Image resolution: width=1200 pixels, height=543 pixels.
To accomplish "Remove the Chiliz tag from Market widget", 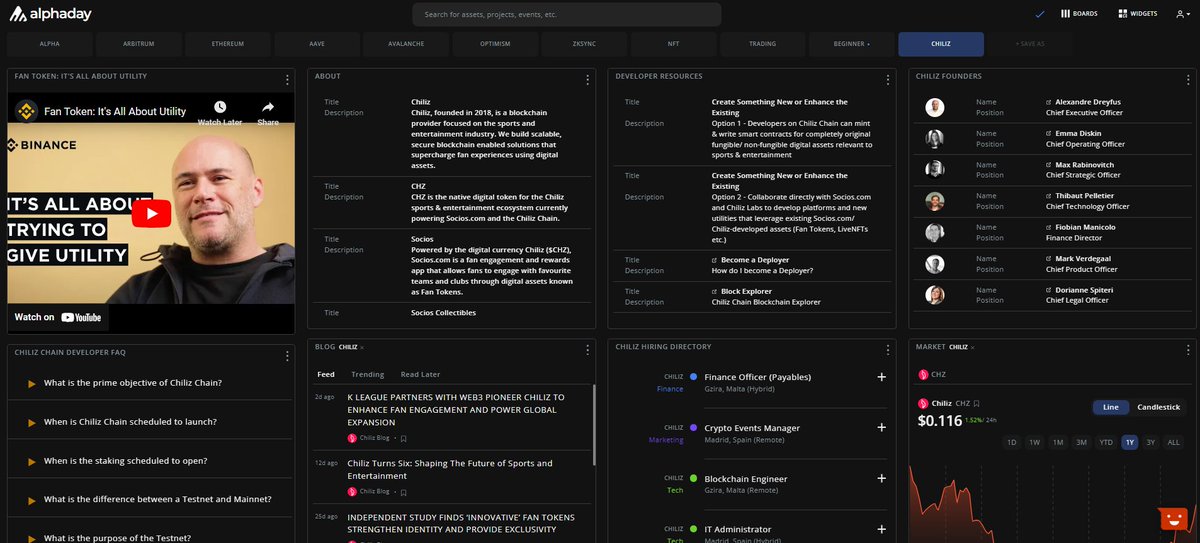I will click(x=971, y=348).
